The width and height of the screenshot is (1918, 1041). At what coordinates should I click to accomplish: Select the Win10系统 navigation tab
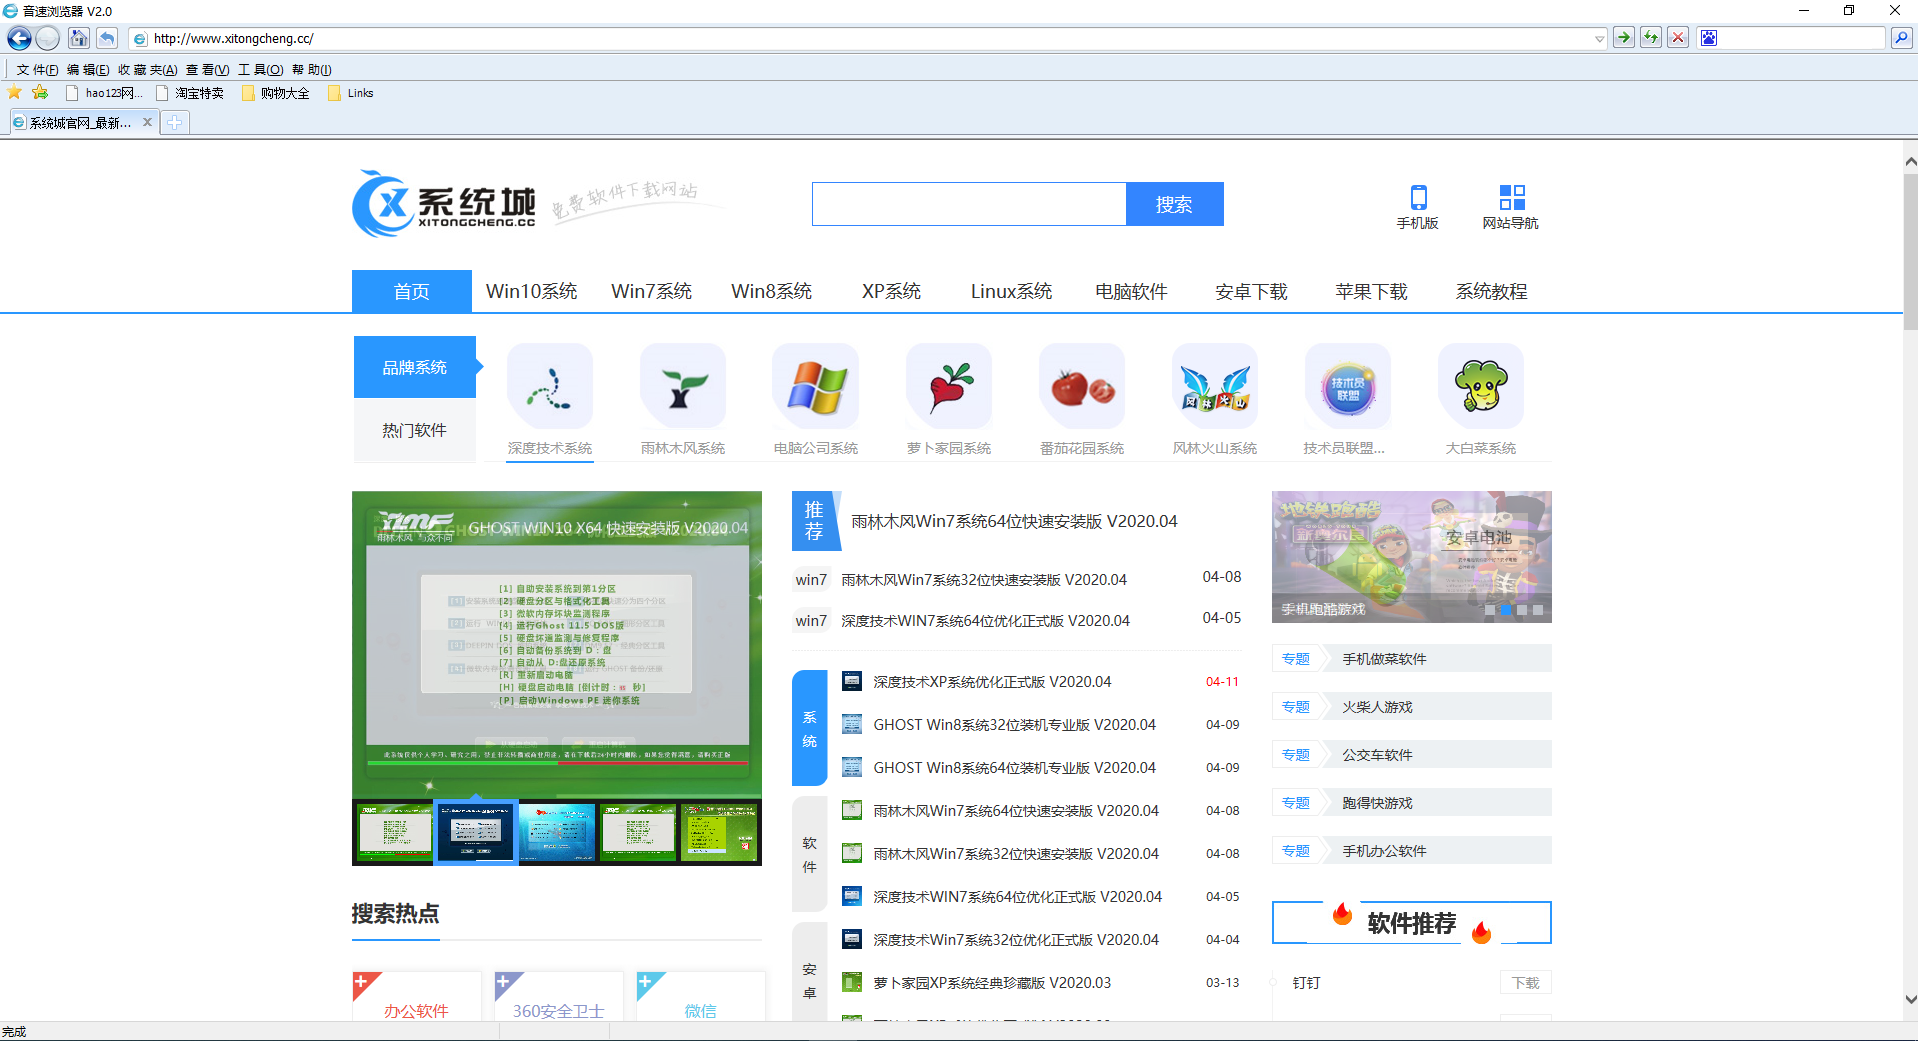pyautogui.click(x=531, y=291)
